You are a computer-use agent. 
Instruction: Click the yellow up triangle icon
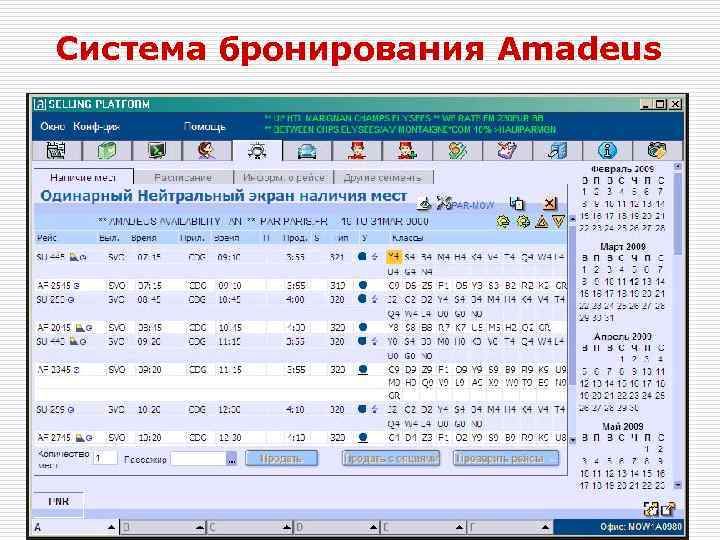542,222
